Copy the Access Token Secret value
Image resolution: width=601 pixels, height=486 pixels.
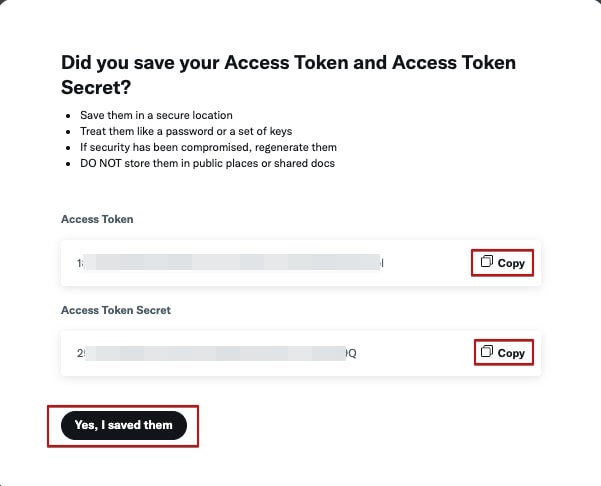[504, 353]
